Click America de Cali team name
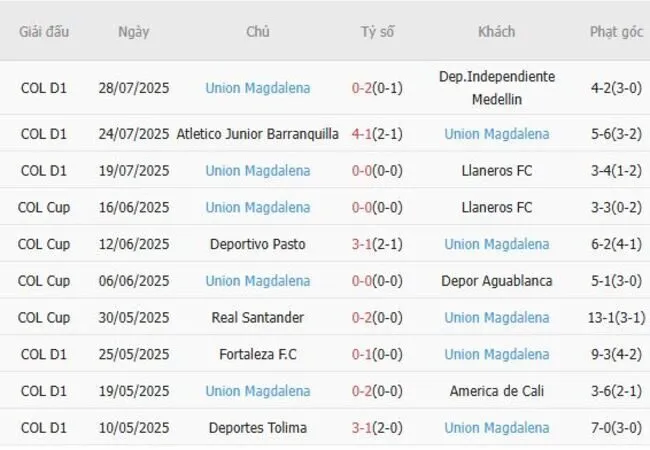Image resolution: width=650 pixels, height=450 pixels. coord(497,391)
